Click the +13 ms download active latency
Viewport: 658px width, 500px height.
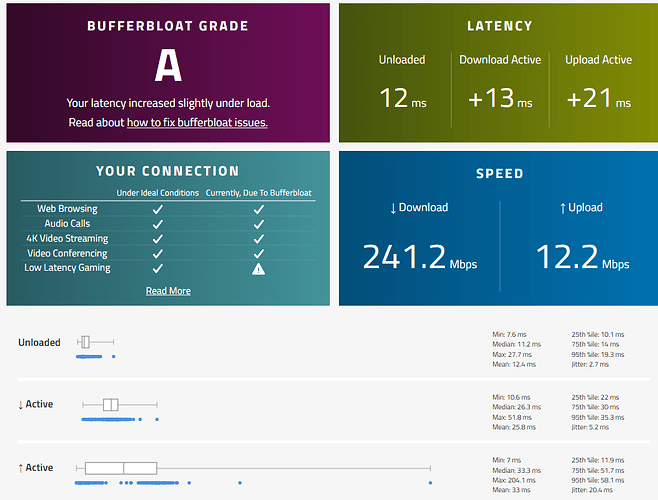tap(500, 98)
